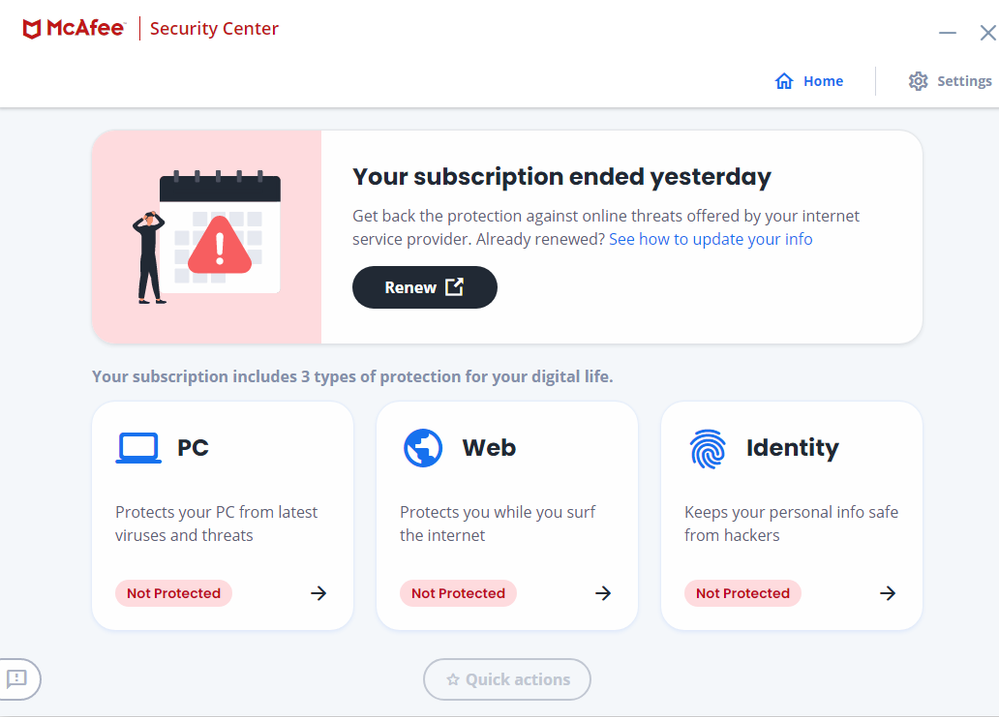
Task: Open the Settings menu label
Action: pyautogui.click(x=964, y=81)
